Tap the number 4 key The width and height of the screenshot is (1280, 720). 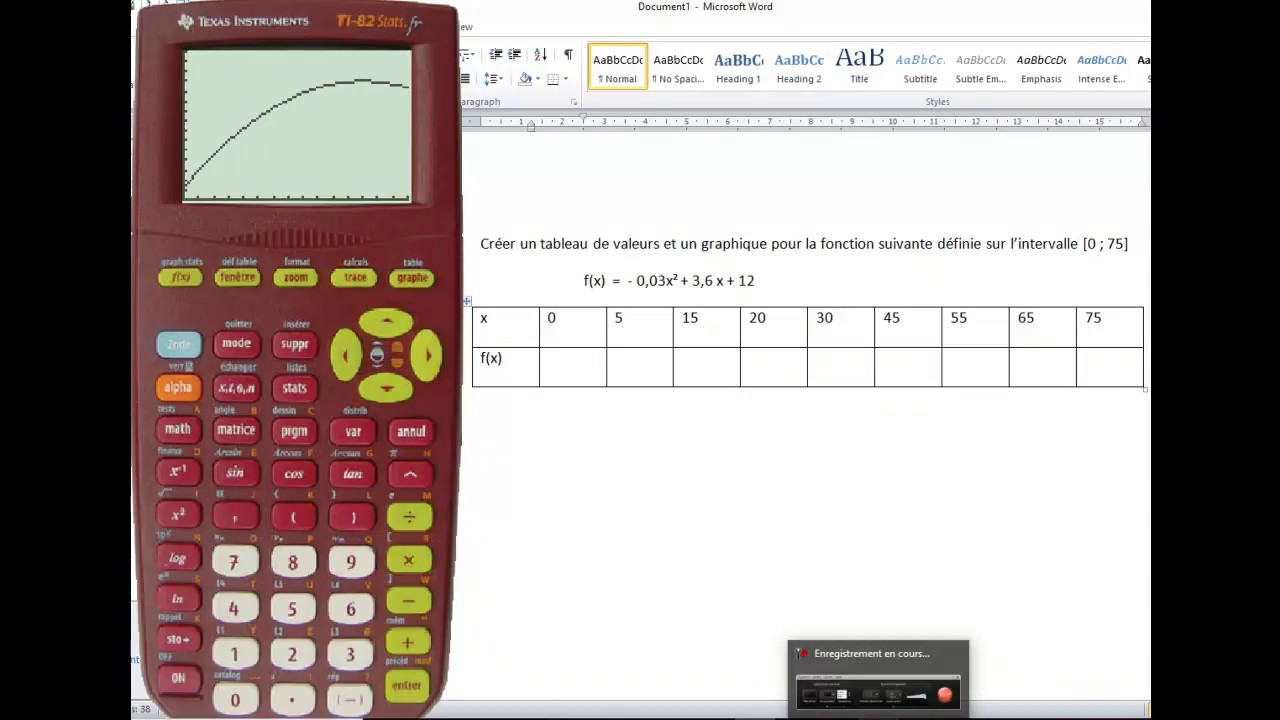click(x=234, y=609)
